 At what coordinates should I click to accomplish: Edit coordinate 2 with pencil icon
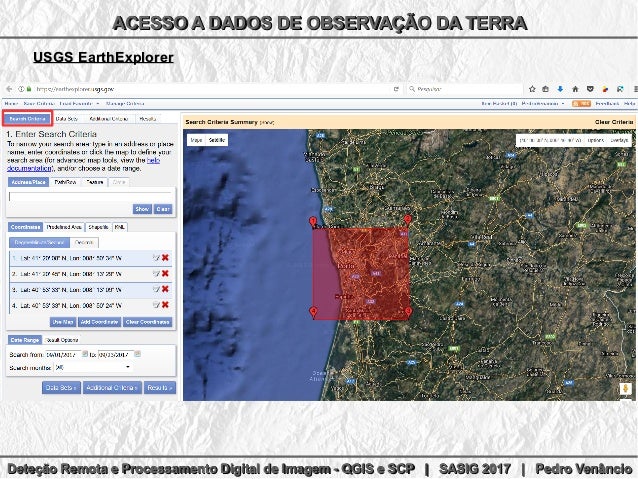(156, 273)
